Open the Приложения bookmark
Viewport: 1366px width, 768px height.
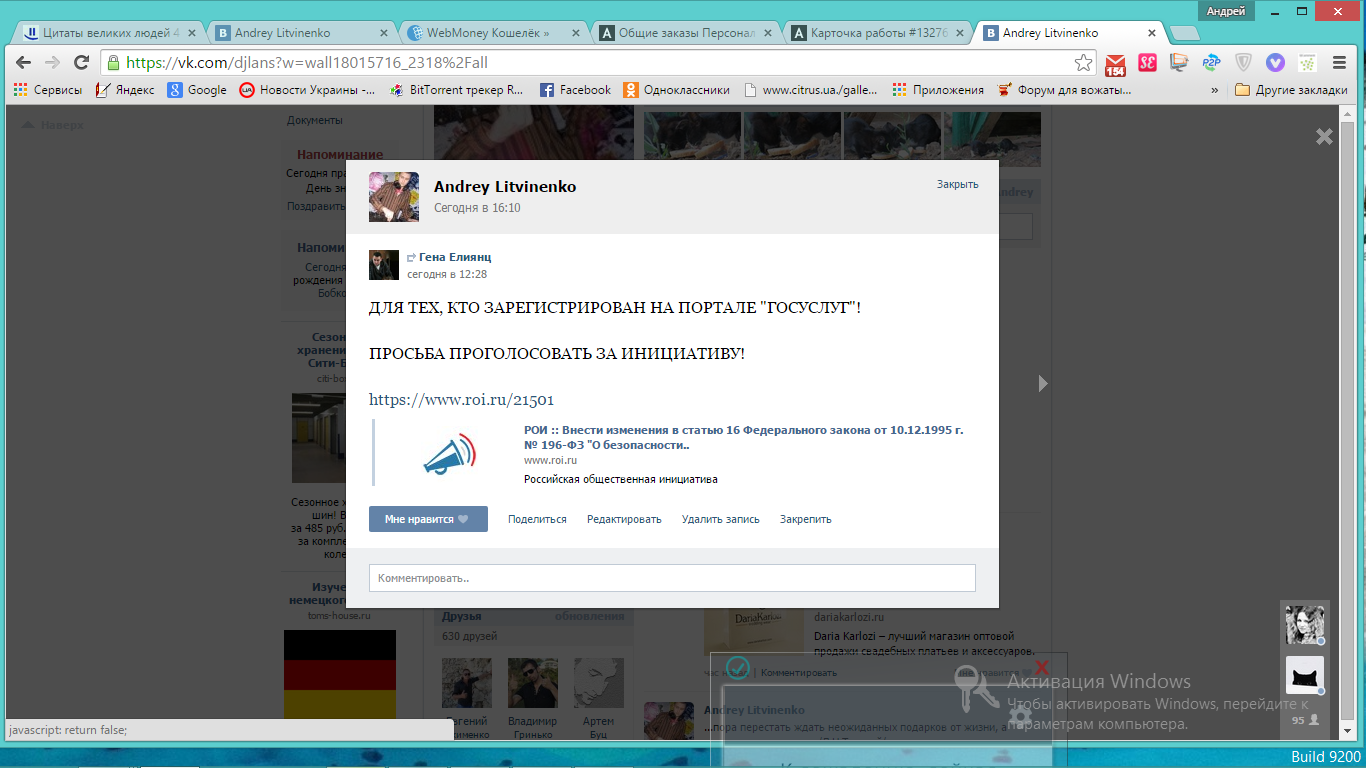938,90
